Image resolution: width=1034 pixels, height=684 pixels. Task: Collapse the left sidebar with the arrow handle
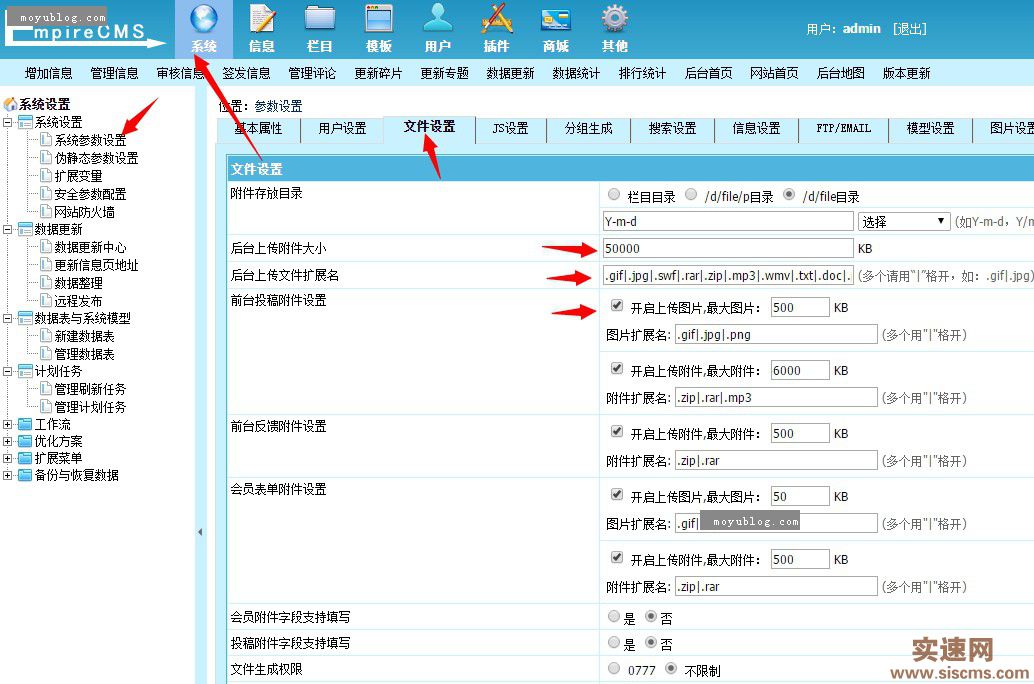click(200, 532)
